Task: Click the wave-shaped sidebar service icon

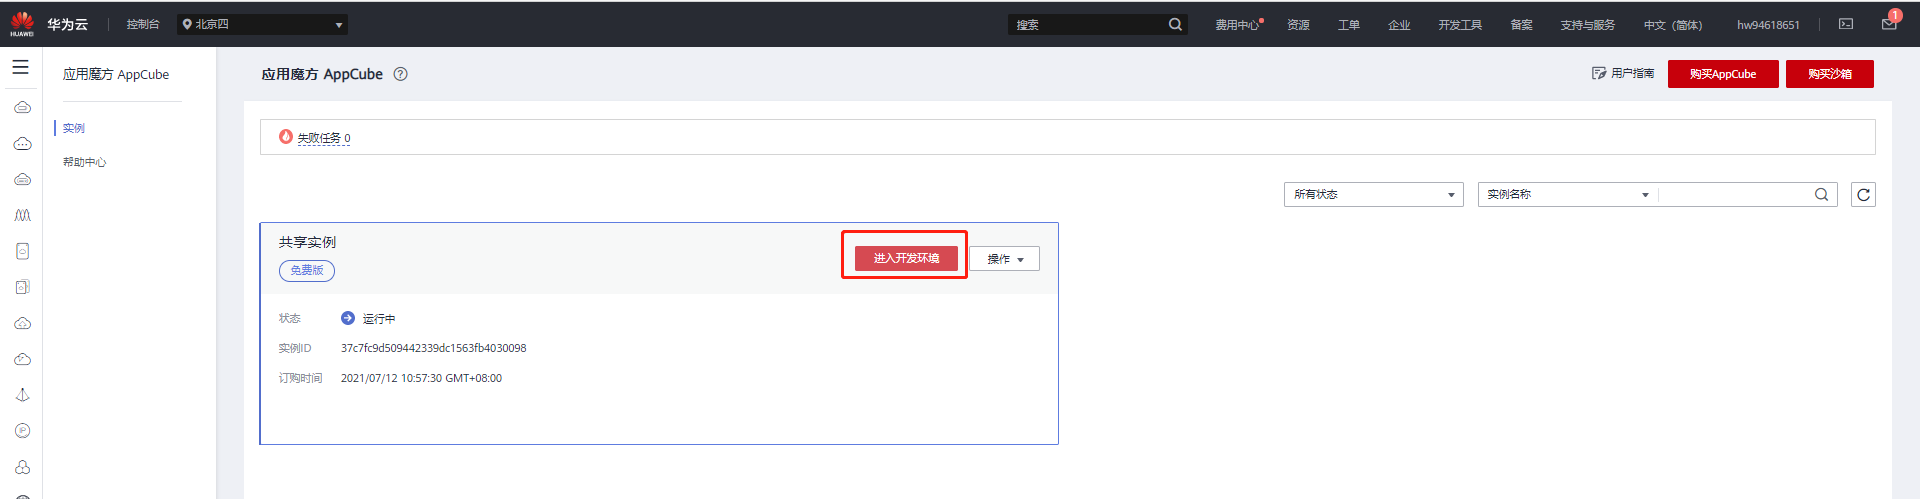Action: click(x=22, y=215)
